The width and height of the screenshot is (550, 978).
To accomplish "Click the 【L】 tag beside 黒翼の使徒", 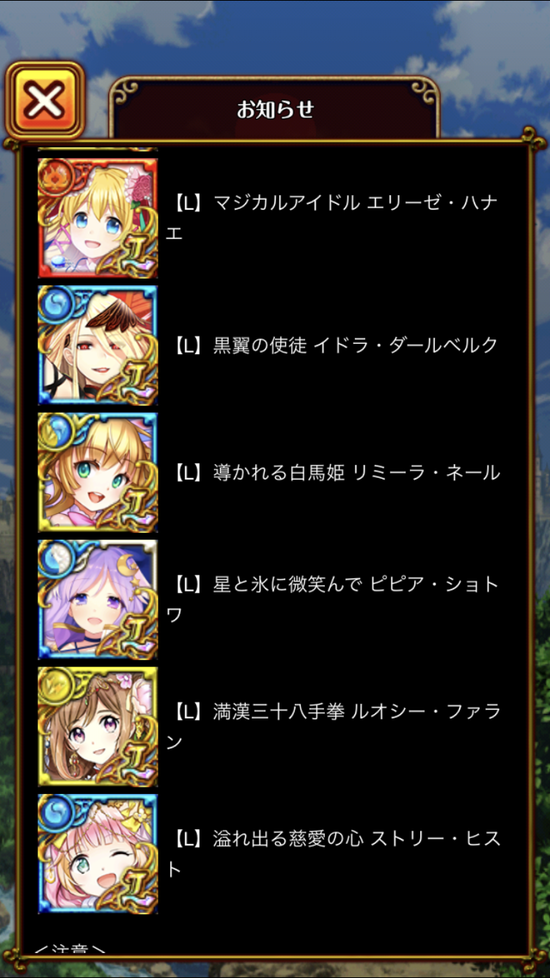I will pos(187,345).
